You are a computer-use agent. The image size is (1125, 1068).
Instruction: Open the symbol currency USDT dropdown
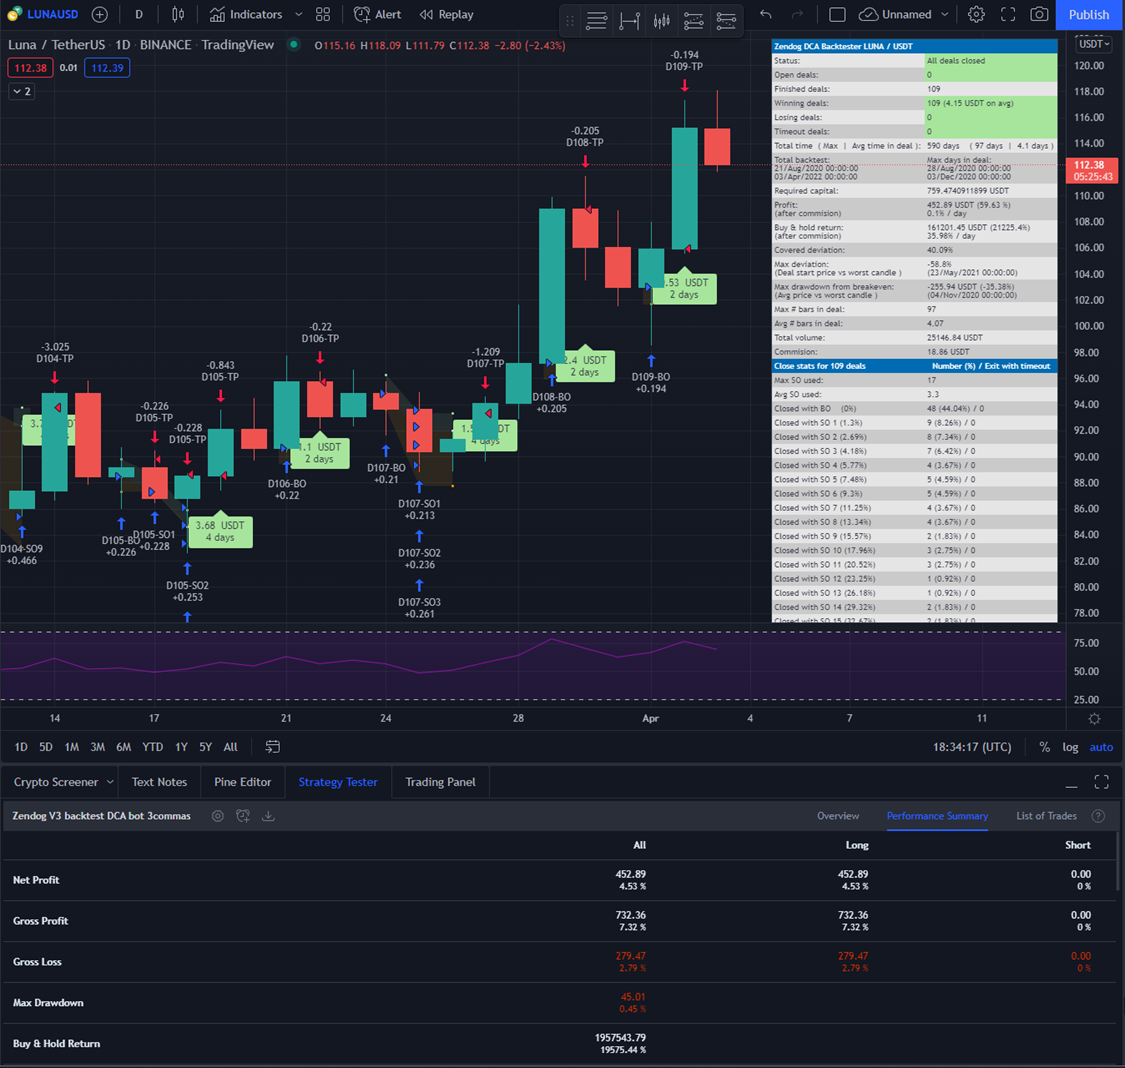1093,44
